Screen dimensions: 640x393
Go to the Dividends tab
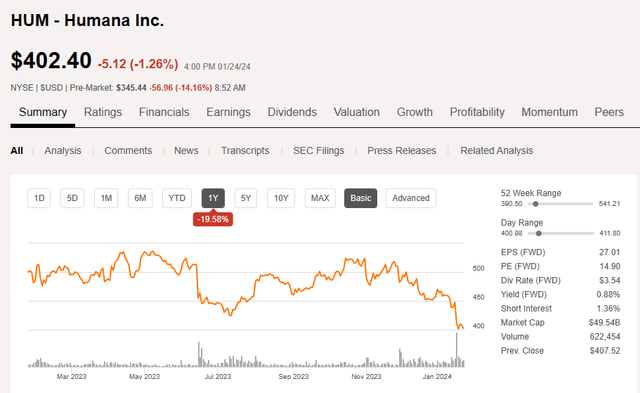point(292,112)
